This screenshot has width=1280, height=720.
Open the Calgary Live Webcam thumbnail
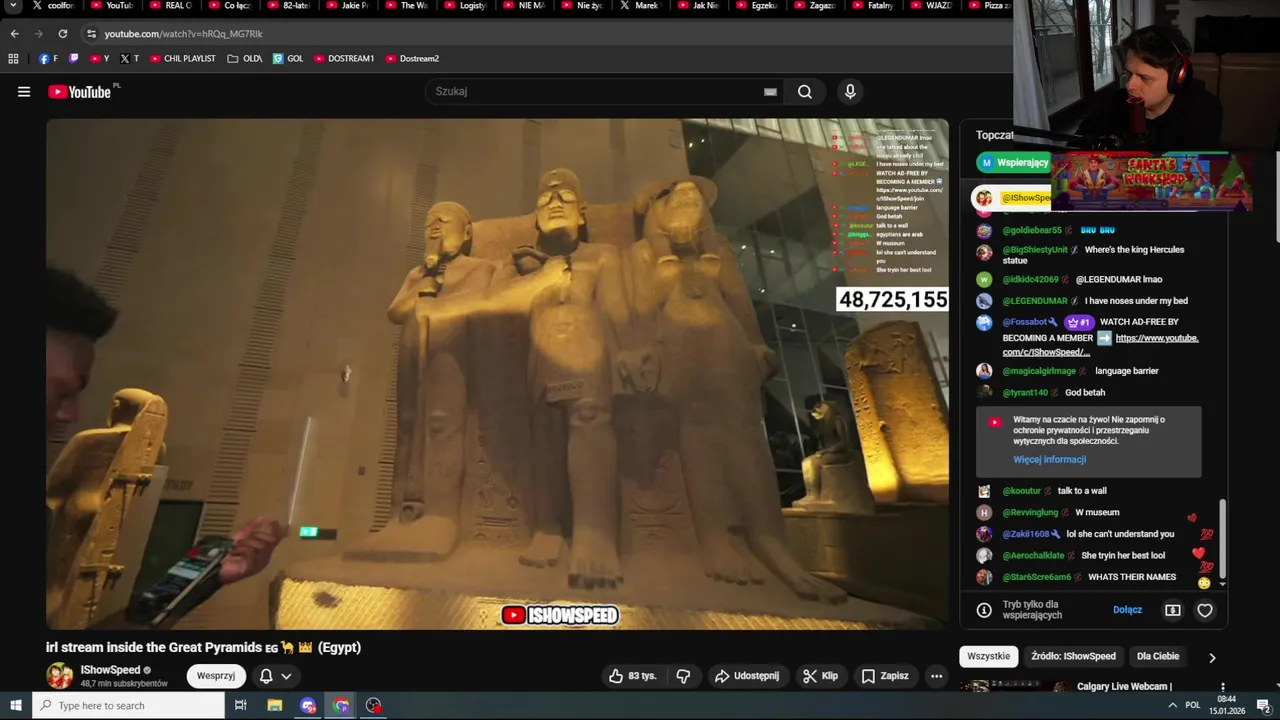point(1014,686)
